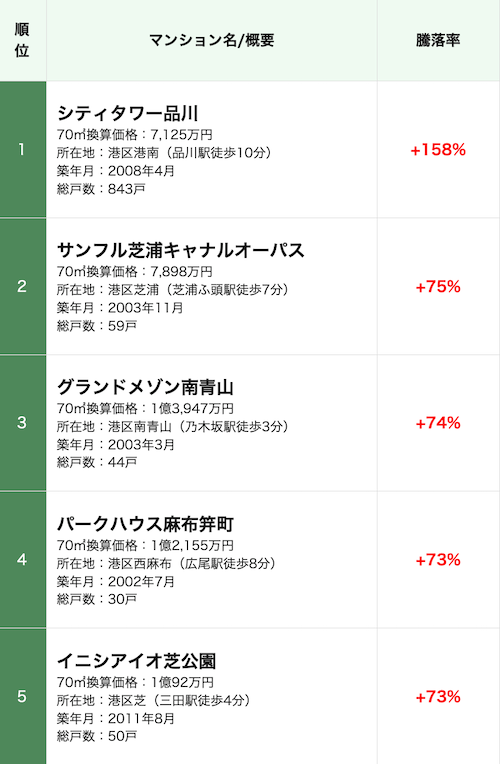Click the +75% appreciation value

tap(438, 286)
